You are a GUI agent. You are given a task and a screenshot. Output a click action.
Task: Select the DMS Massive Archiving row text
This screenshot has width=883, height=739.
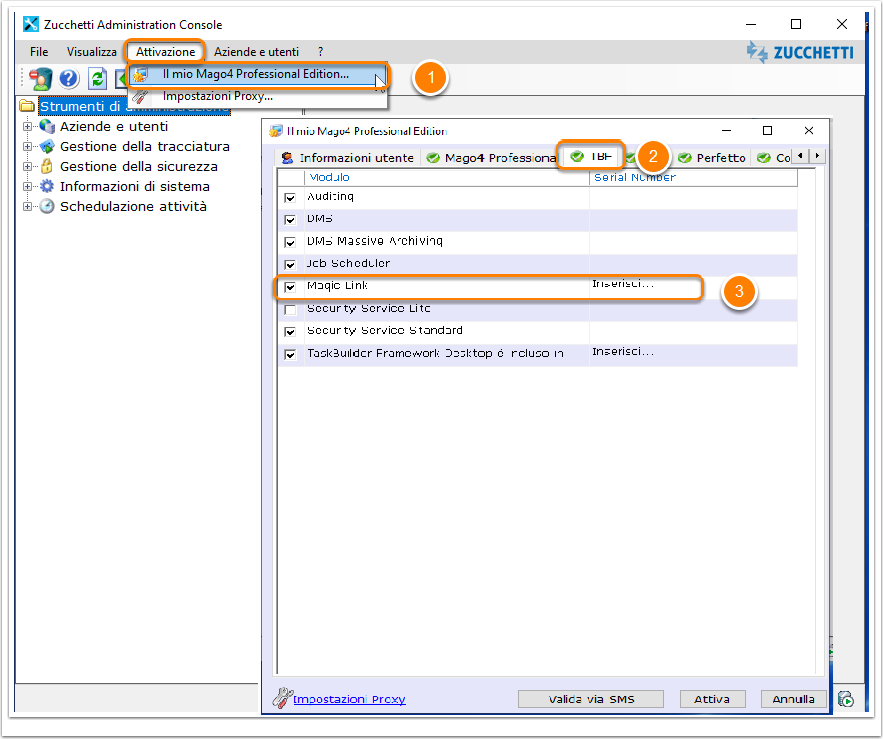(374, 241)
